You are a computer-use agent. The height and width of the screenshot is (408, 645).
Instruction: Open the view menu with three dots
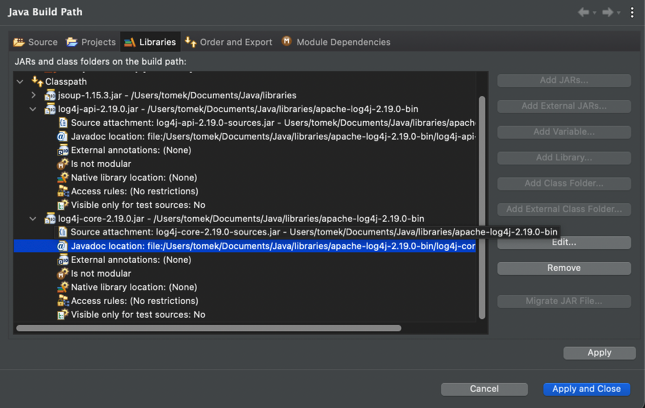point(632,12)
